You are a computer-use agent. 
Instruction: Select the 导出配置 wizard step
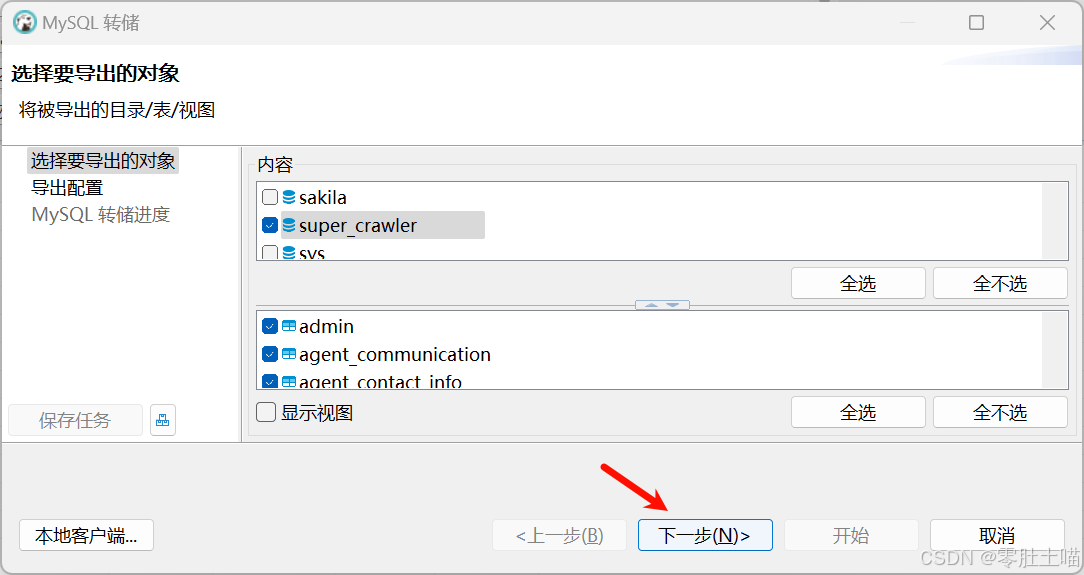(x=67, y=188)
